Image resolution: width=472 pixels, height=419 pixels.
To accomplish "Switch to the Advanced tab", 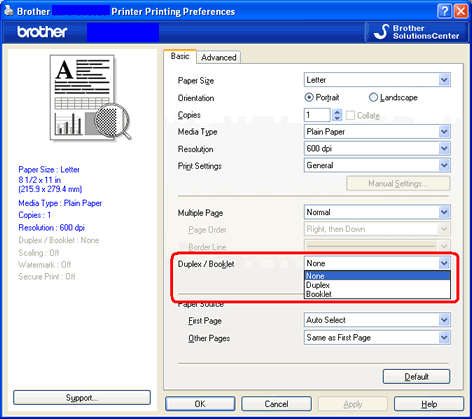I will [219, 57].
